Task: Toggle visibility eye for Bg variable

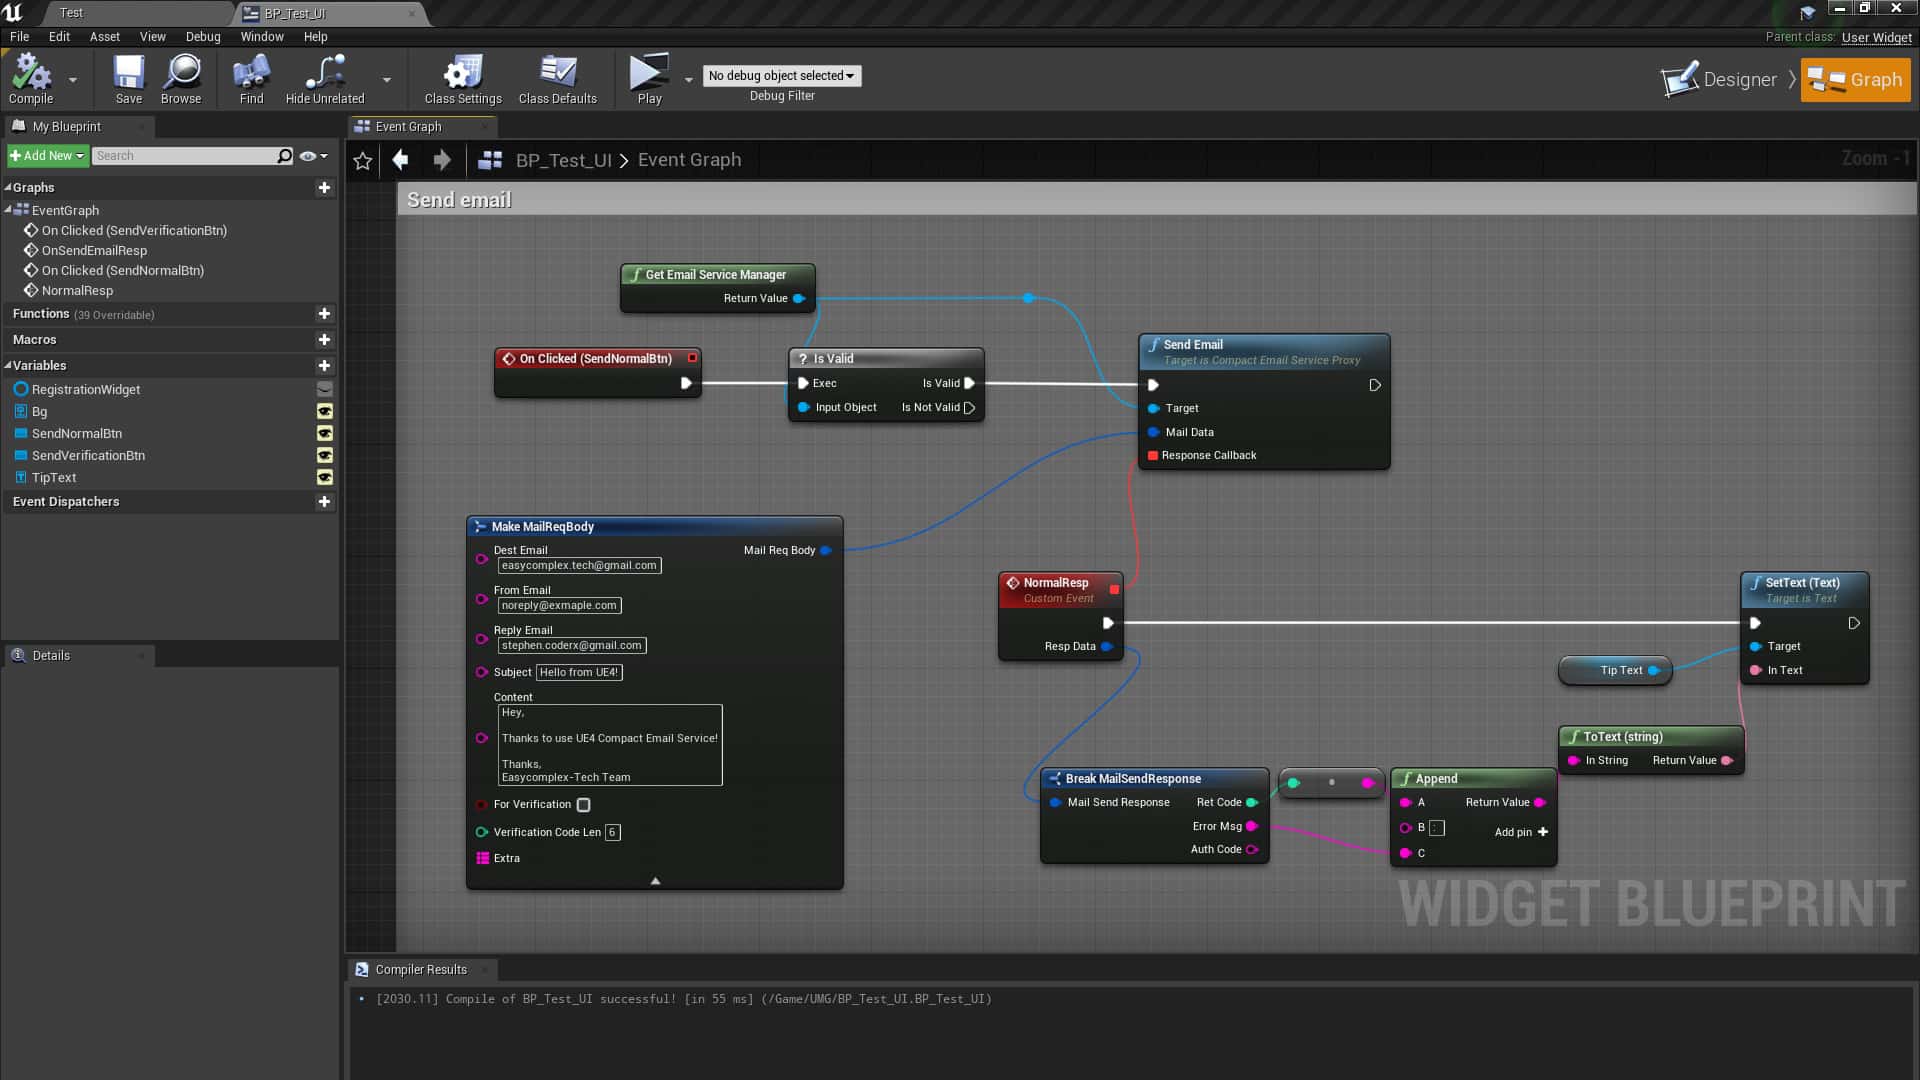Action: [x=325, y=412]
